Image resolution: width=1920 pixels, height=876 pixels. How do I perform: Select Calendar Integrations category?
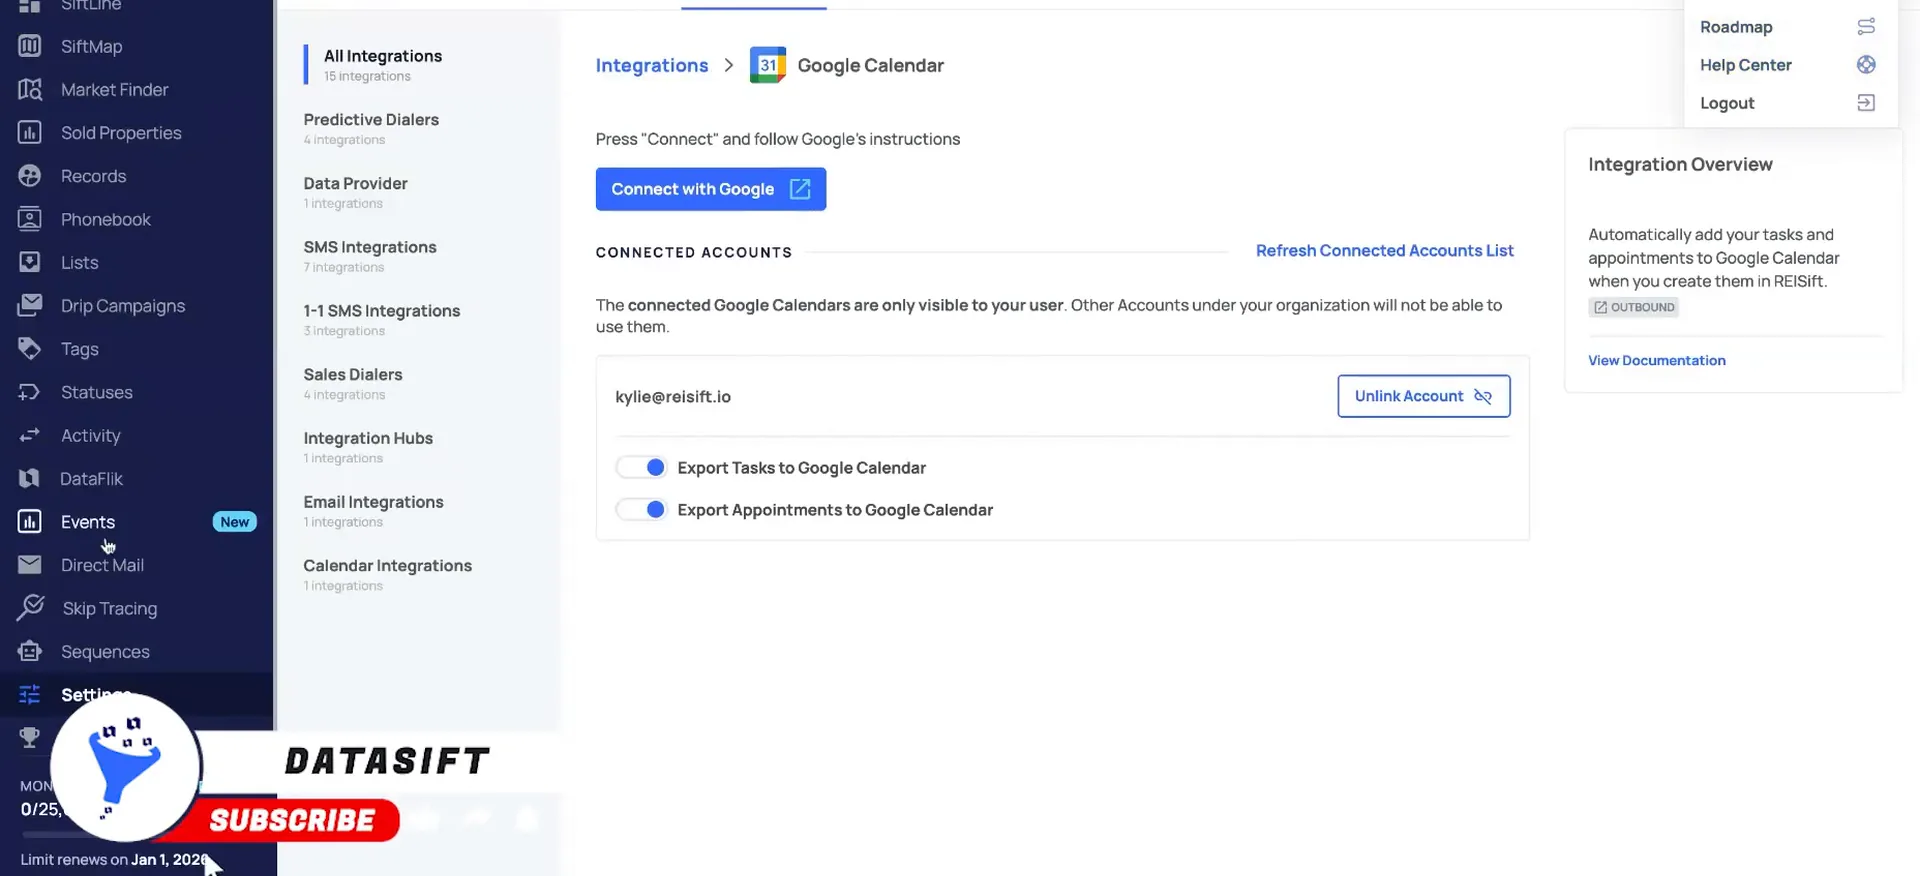tap(387, 575)
